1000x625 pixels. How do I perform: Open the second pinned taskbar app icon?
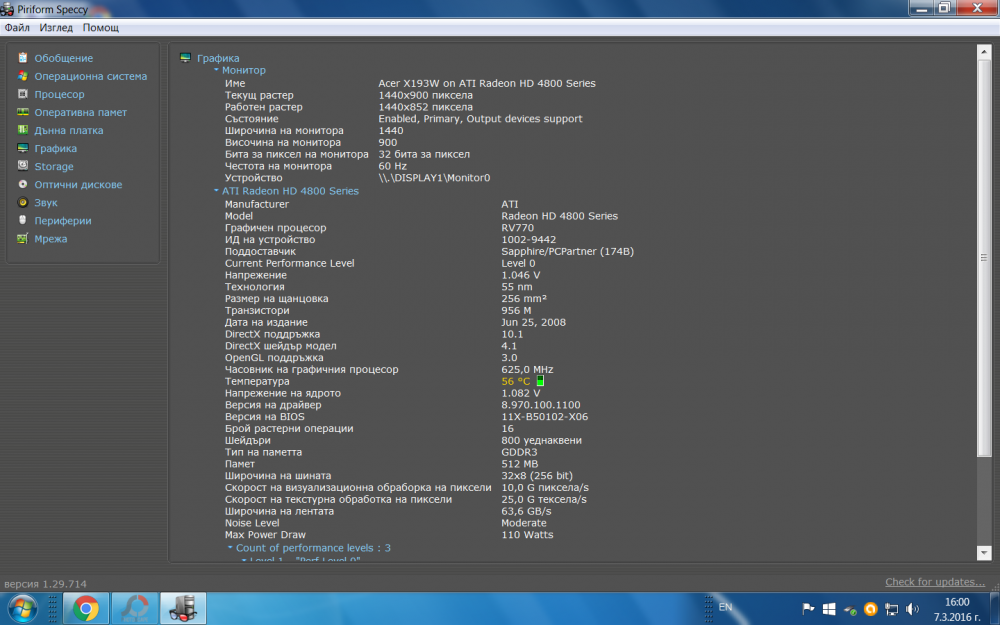[135, 609]
